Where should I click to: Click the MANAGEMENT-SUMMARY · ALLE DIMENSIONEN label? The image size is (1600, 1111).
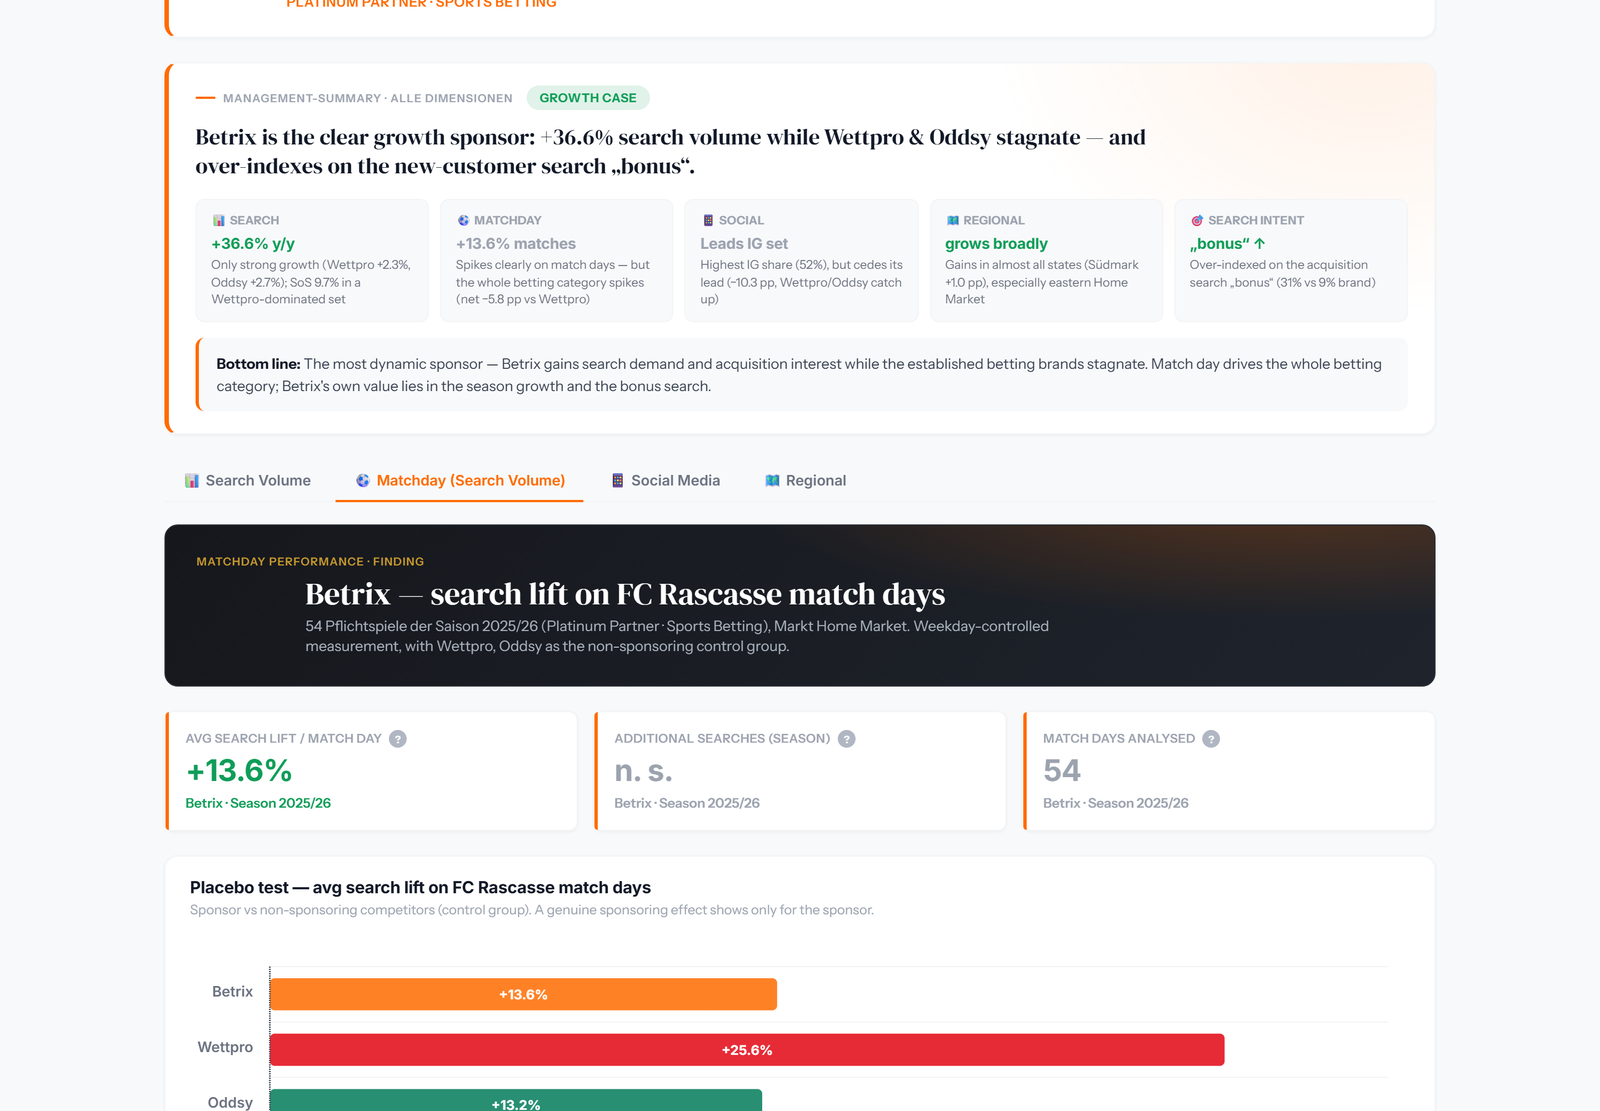click(367, 98)
